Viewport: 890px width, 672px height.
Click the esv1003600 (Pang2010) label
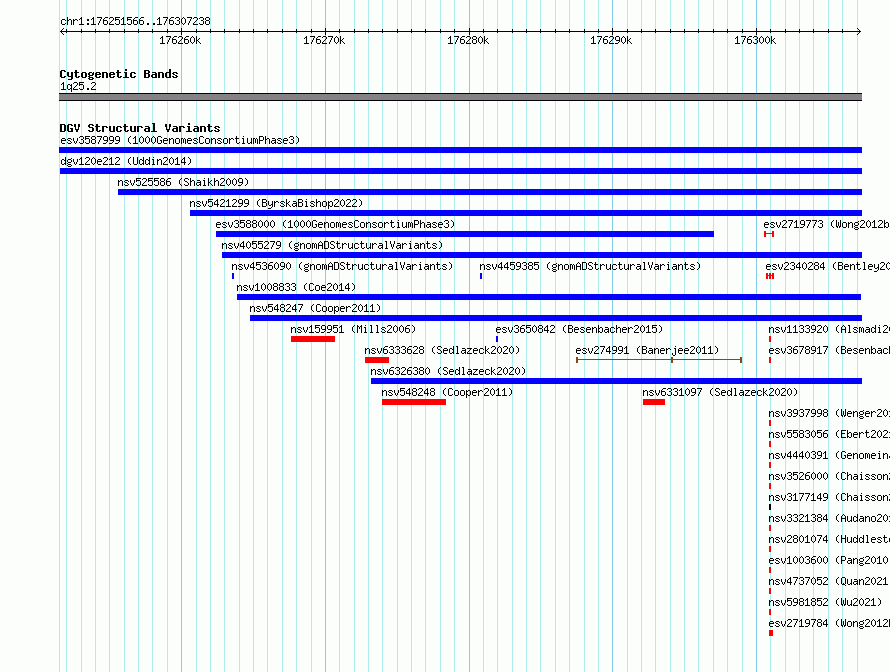point(829,560)
